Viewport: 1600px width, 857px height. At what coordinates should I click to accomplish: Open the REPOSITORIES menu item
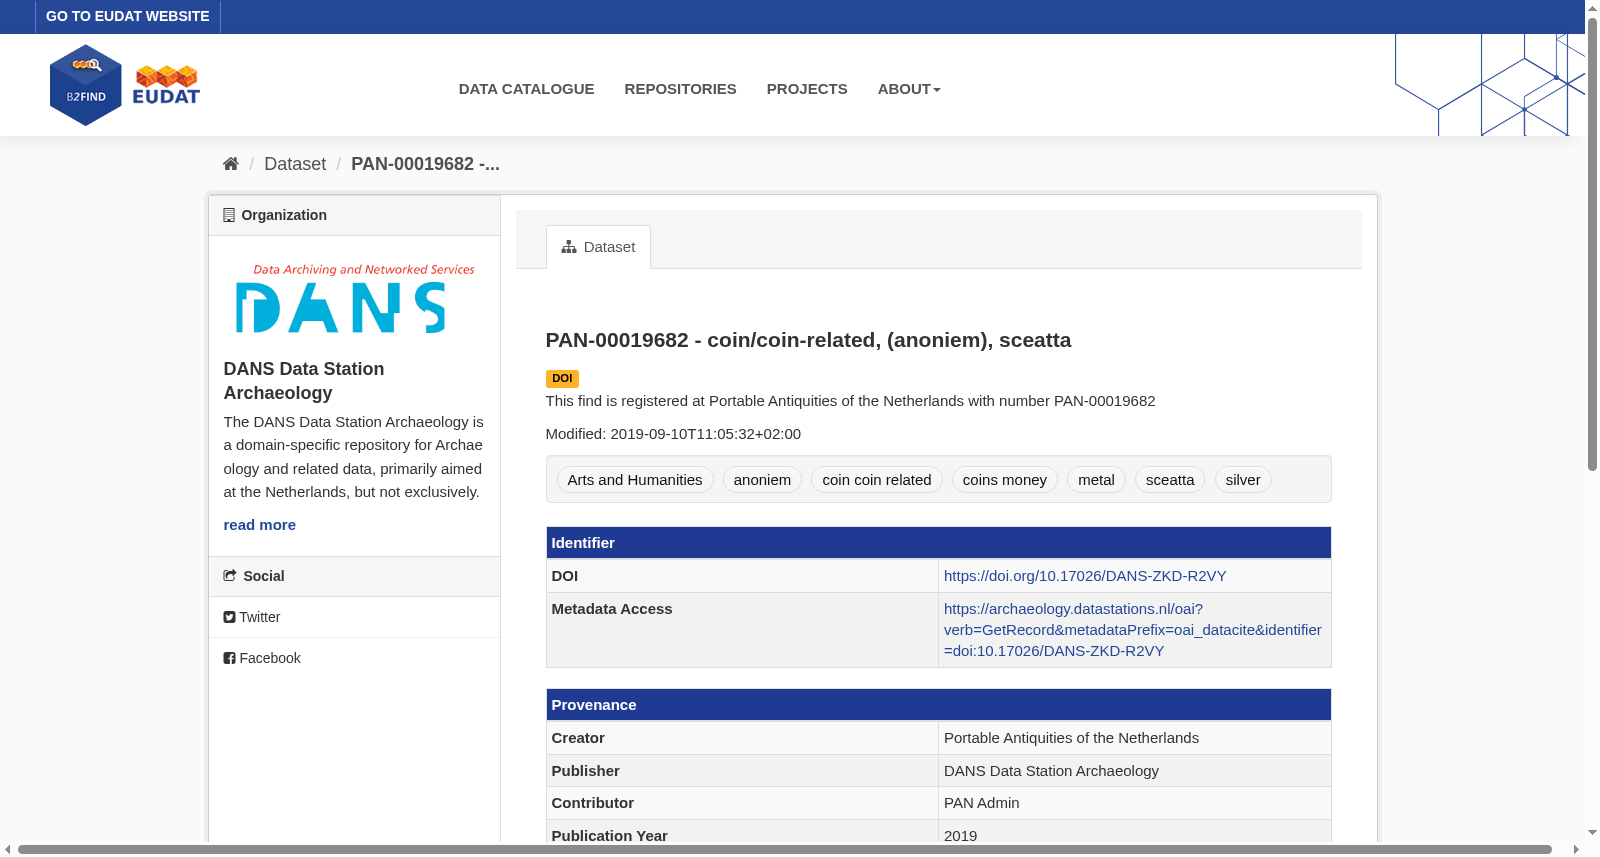point(680,89)
